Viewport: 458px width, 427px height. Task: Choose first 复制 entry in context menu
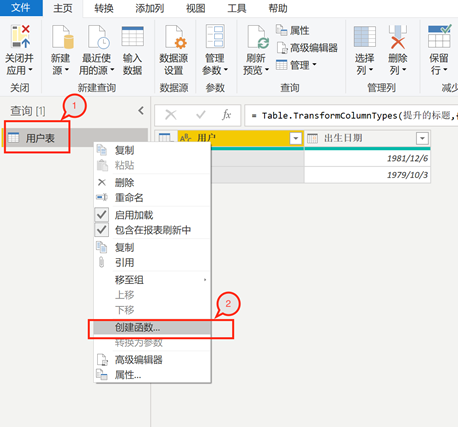[x=152, y=150]
